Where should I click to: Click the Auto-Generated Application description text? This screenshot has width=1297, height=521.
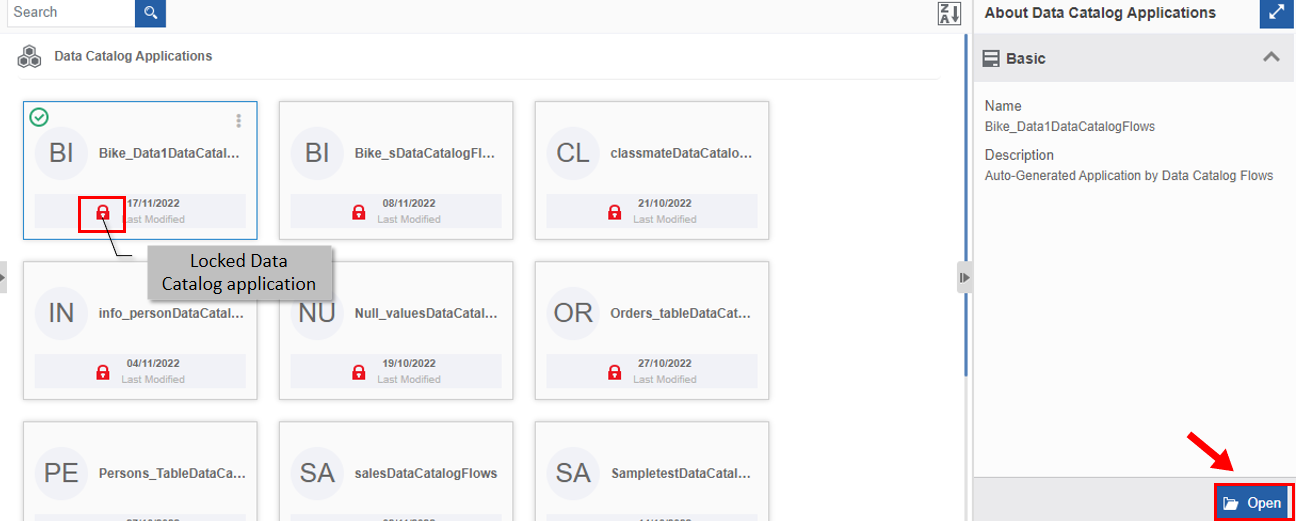tap(1129, 175)
